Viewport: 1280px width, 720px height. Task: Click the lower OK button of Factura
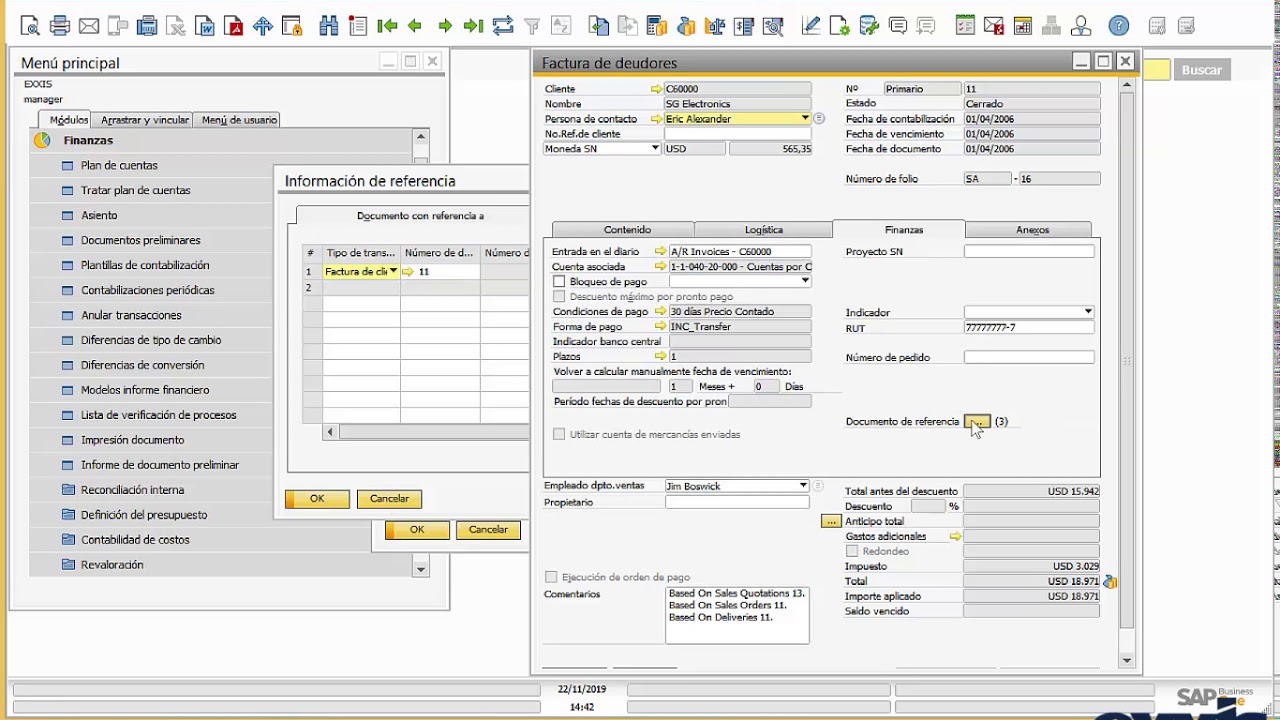click(x=417, y=530)
